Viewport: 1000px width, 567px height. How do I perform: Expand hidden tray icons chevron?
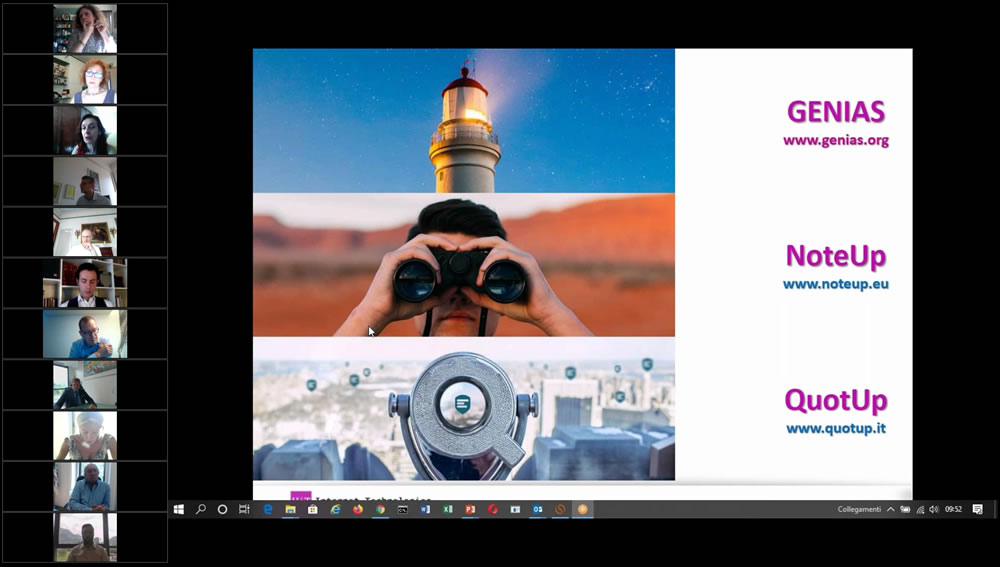click(890, 509)
